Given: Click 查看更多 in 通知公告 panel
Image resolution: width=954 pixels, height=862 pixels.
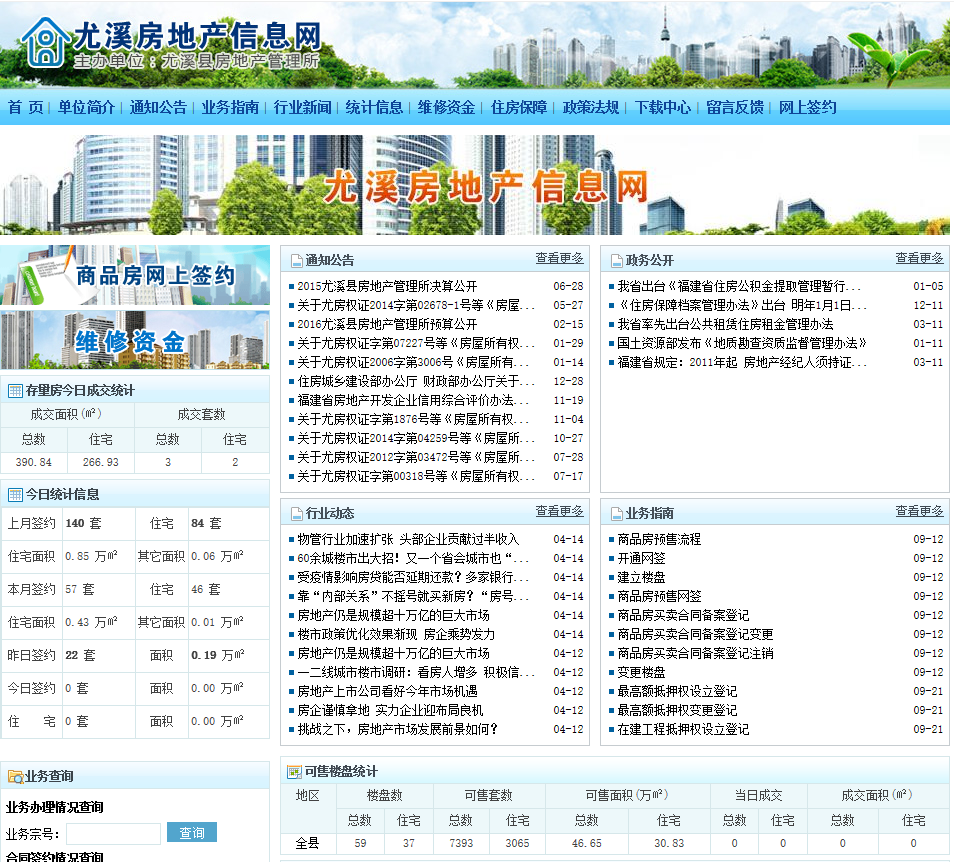Looking at the screenshot, I should (559, 258).
